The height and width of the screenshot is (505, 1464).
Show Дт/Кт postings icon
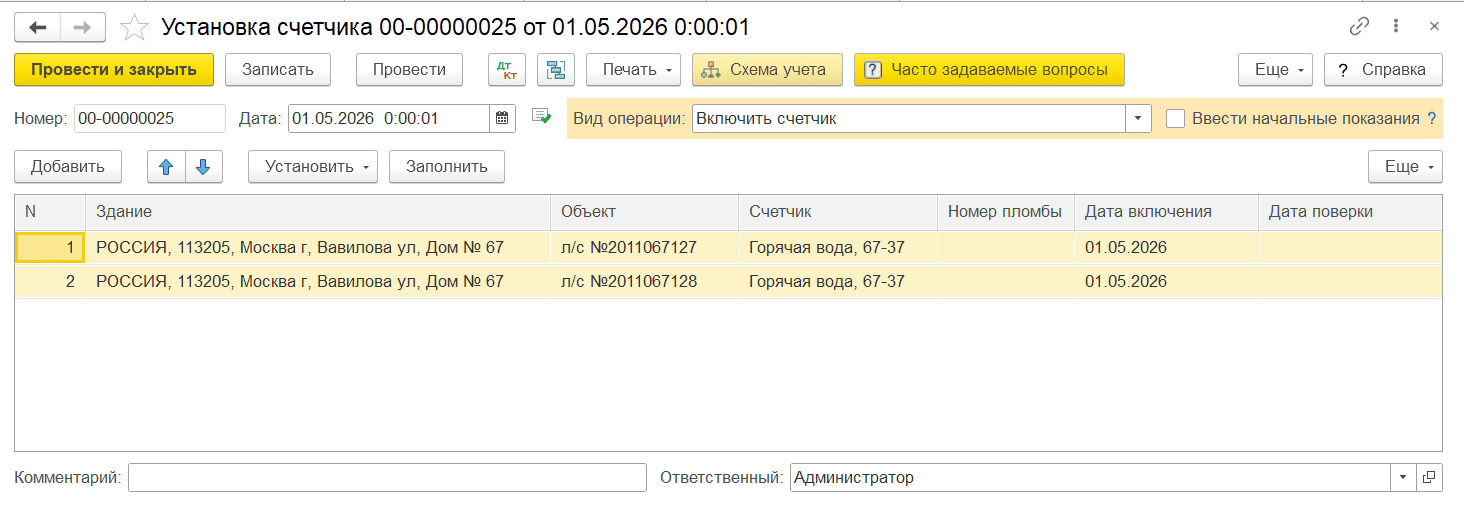pos(507,69)
